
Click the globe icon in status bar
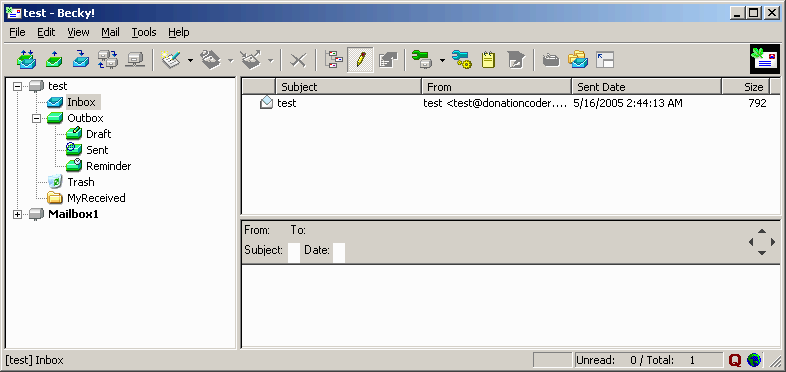point(753,360)
